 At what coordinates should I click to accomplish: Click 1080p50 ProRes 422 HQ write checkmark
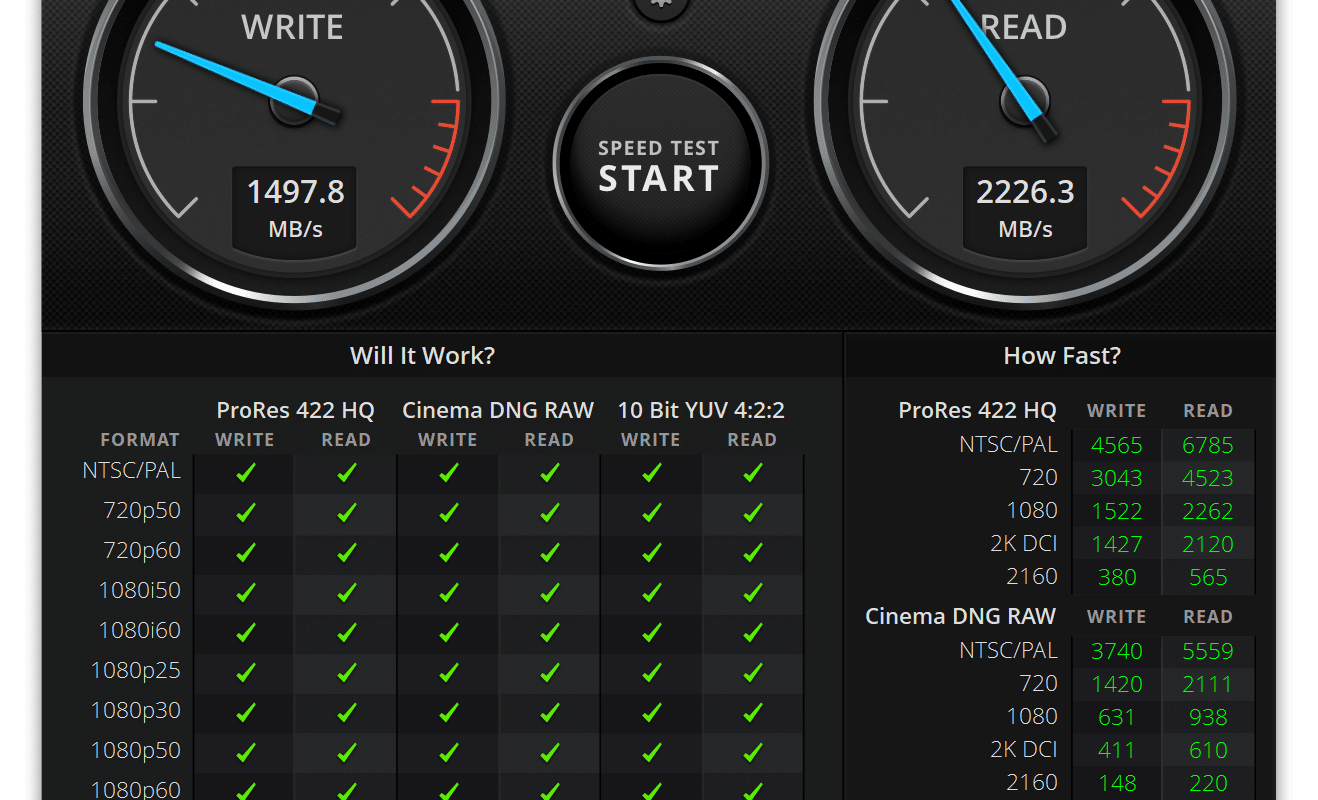pyautogui.click(x=245, y=752)
